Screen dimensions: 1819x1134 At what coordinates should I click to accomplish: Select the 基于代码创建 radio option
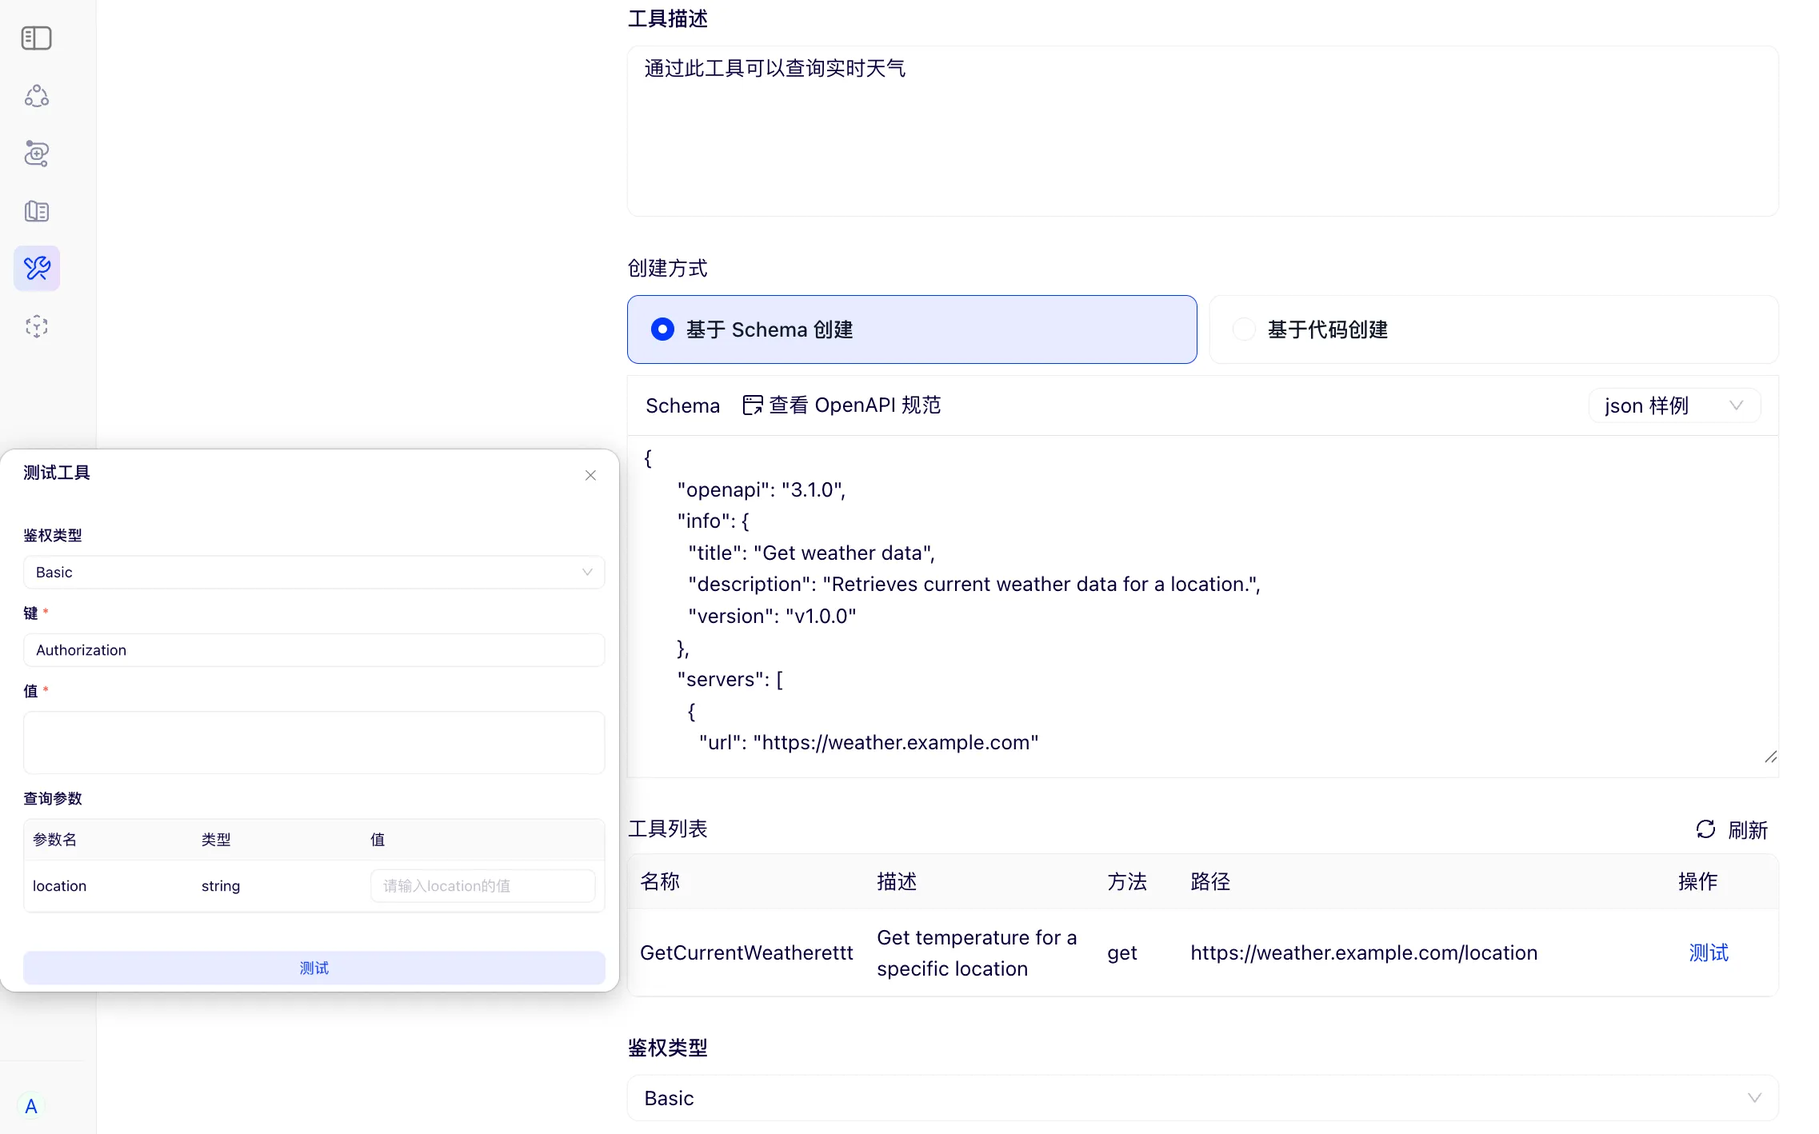click(x=1243, y=329)
